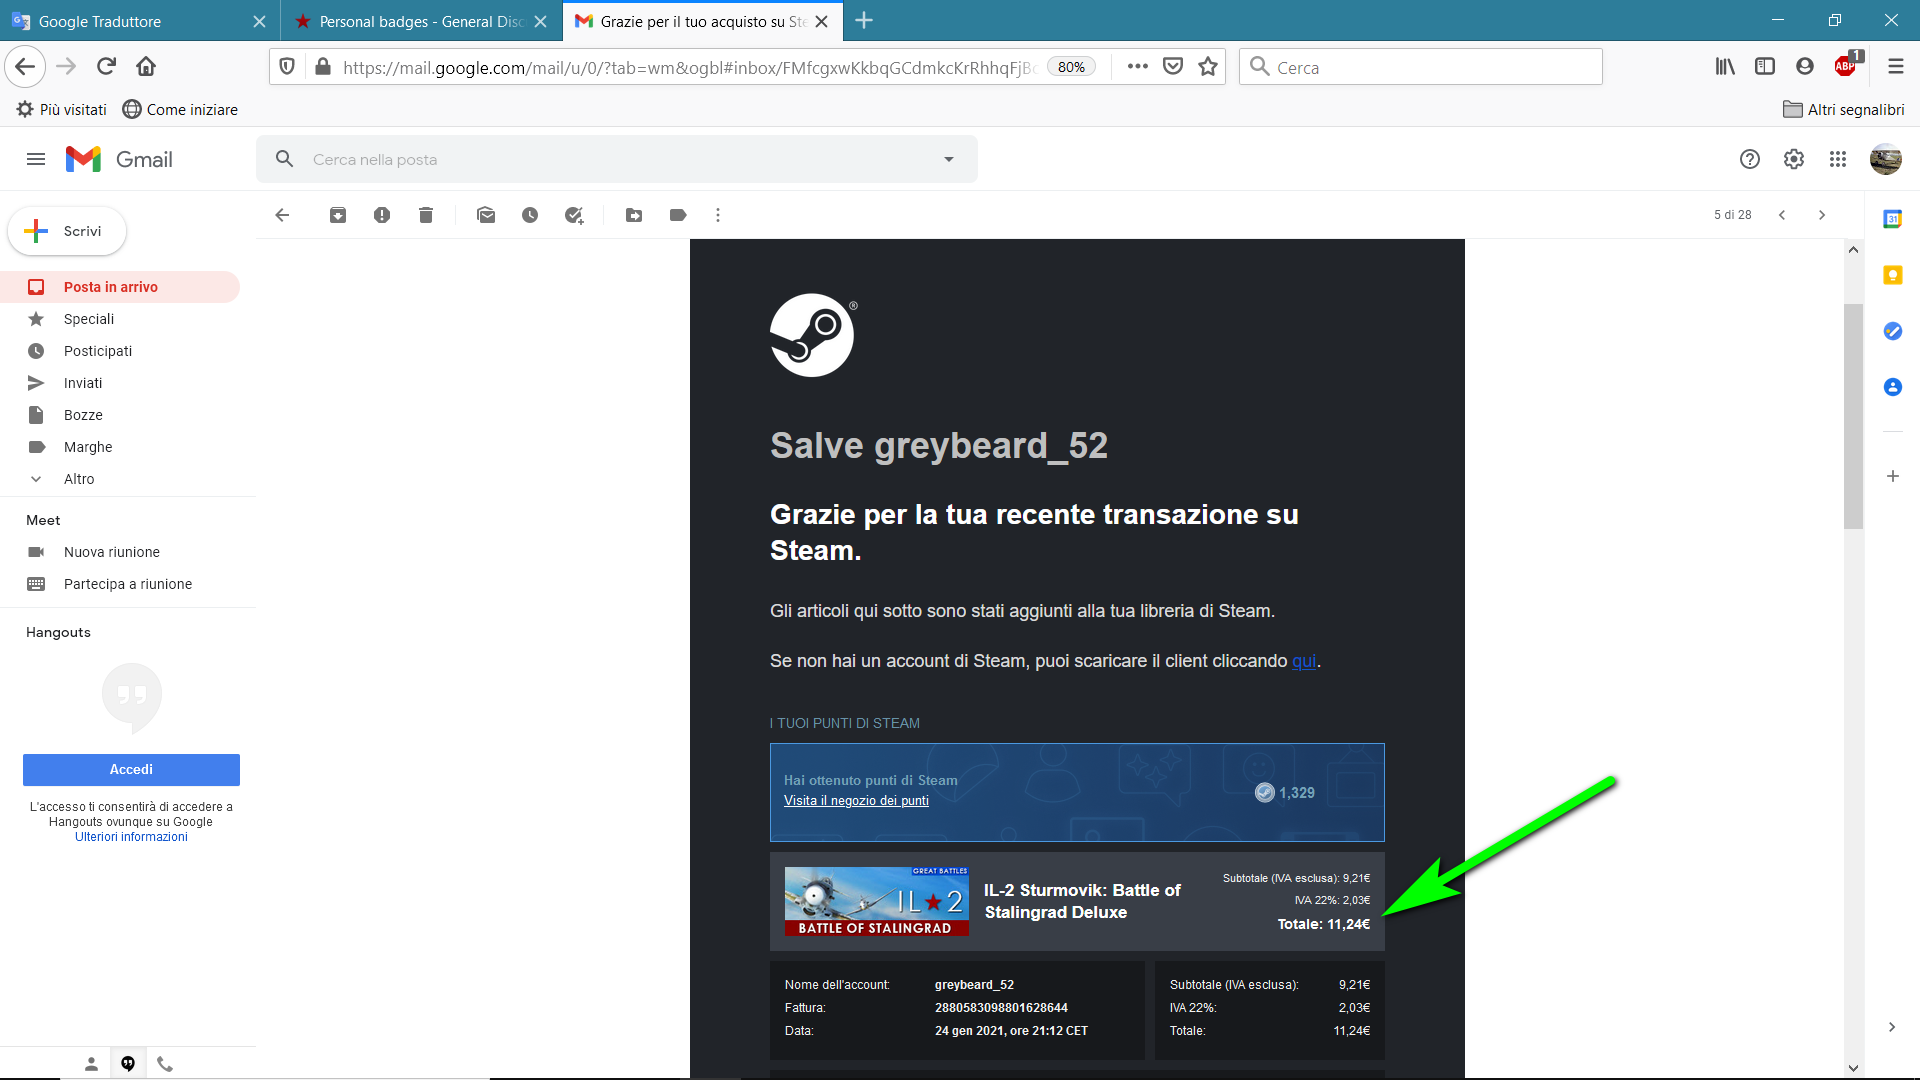Toggle the Gmail main menu hamburger
The width and height of the screenshot is (1920, 1080).
pos(36,159)
